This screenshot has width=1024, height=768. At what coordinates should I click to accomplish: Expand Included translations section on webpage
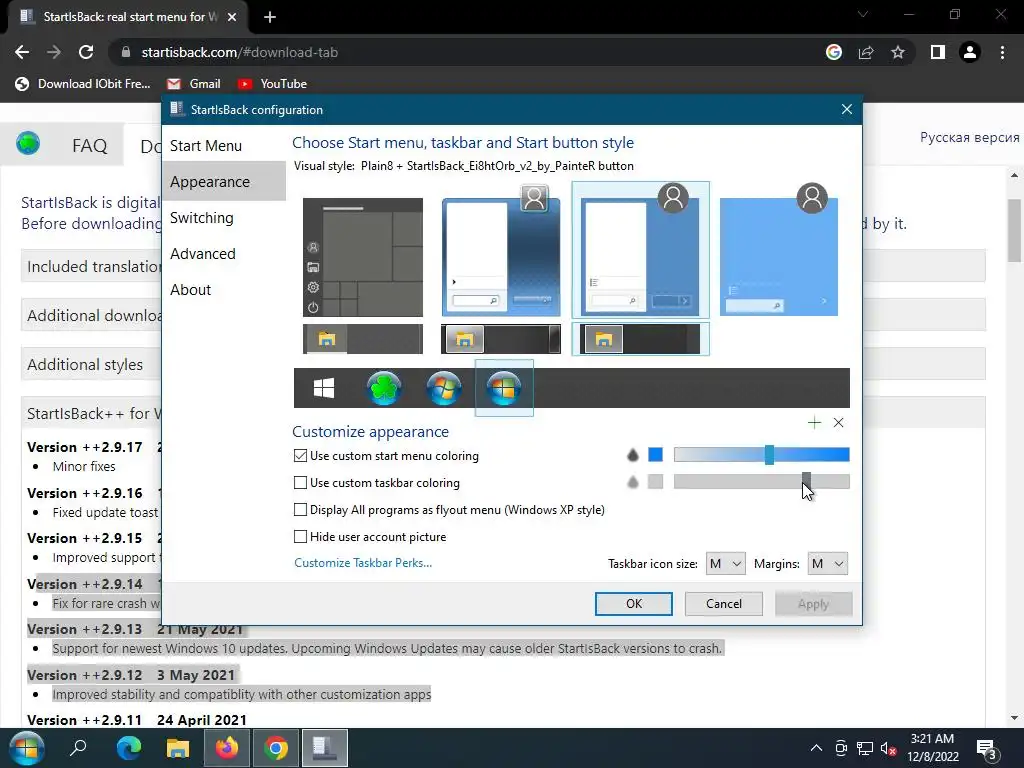click(x=91, y=266)
